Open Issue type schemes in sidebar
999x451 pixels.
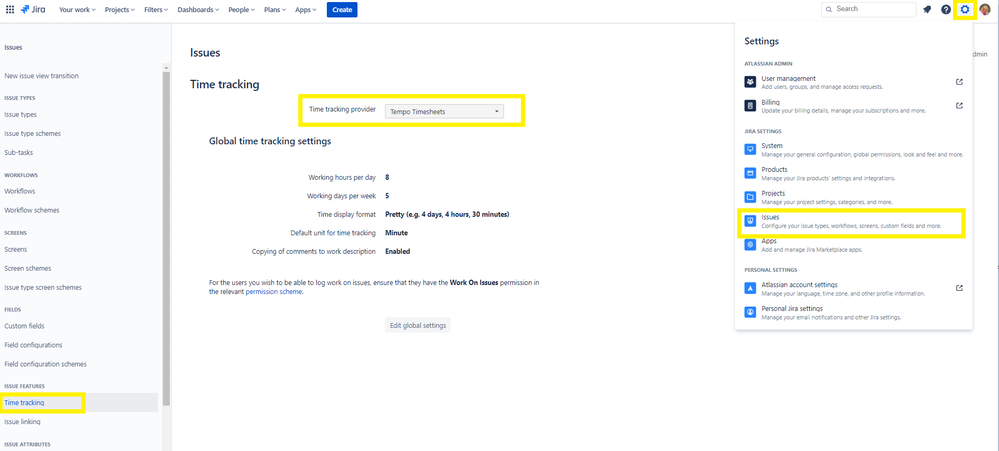(x=32, y=134)
